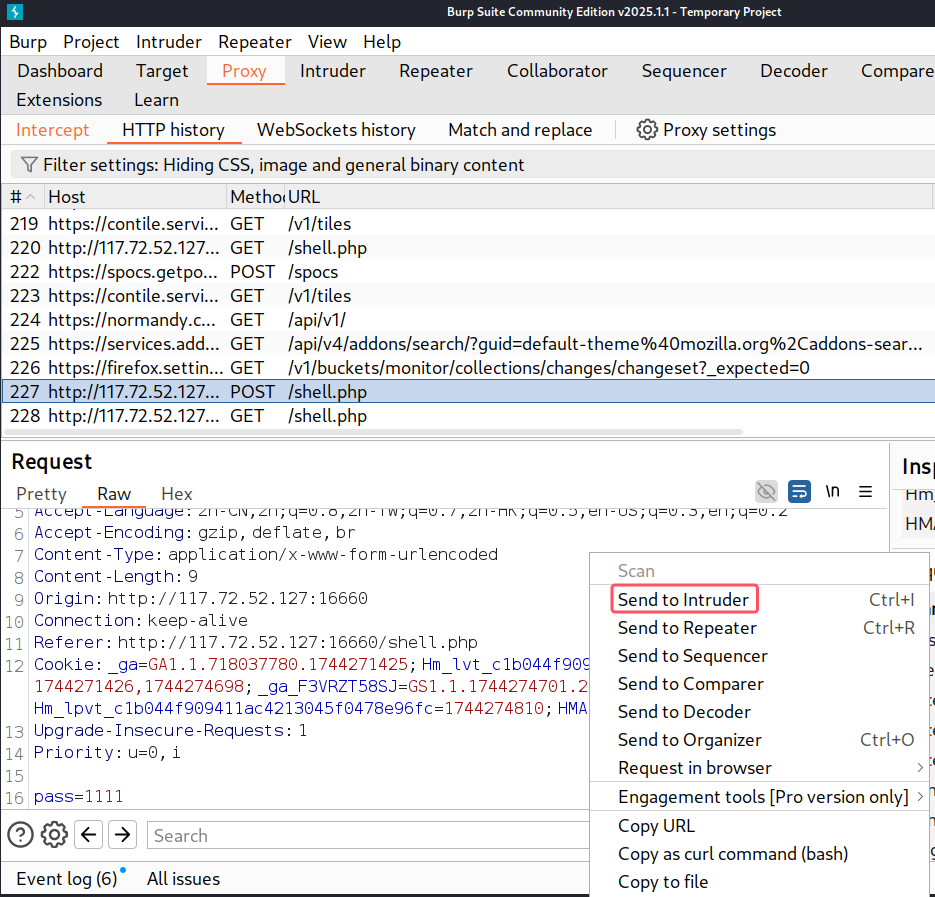The width and height of the screenshot is (935, 897).
Task: Go to next search match arrow
Action: (123, 834)
